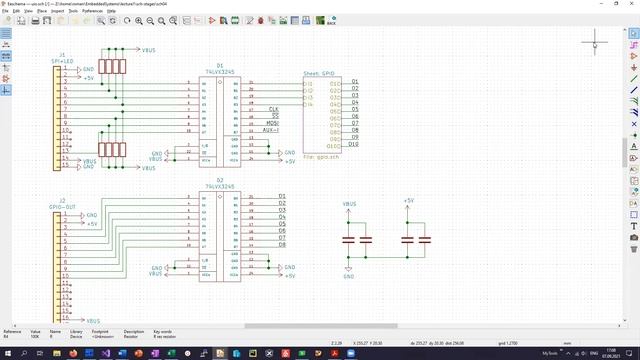Open the Footprint editor icon

coord(235,20)
